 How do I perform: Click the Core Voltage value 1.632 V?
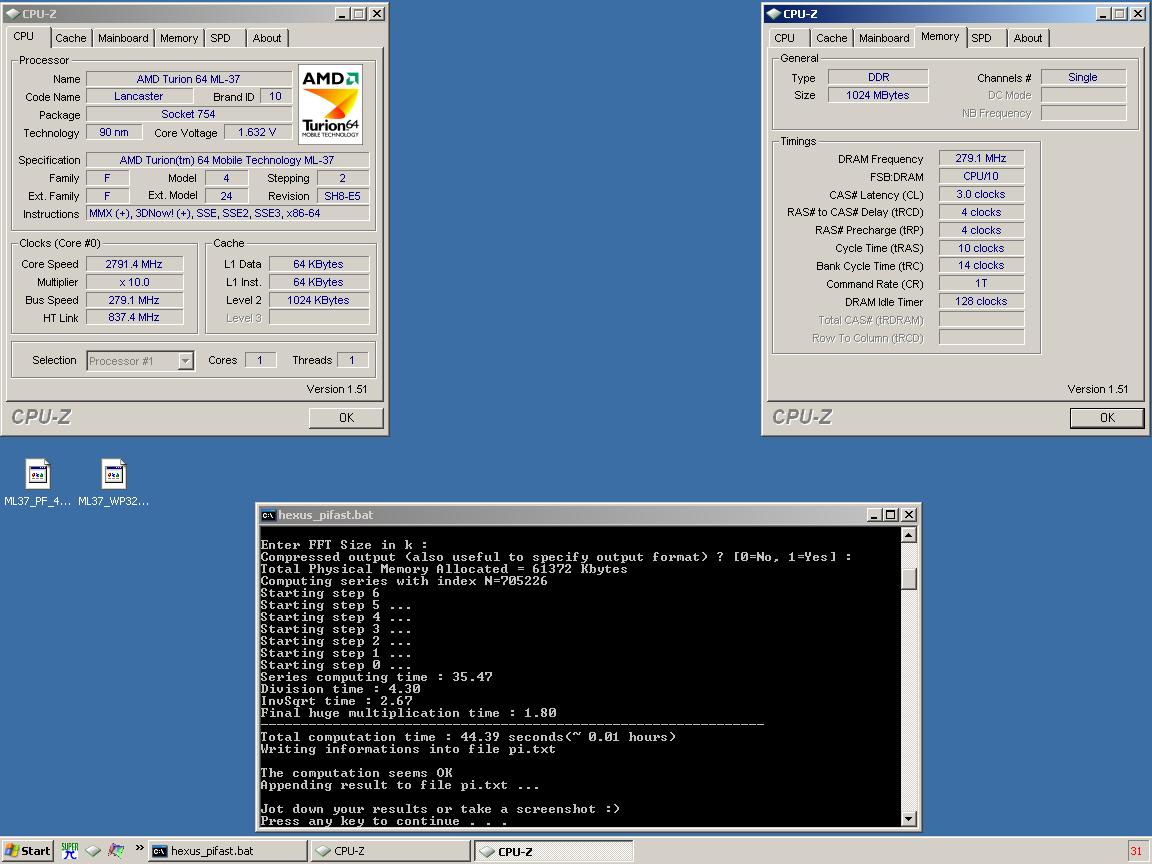(257, 132)
